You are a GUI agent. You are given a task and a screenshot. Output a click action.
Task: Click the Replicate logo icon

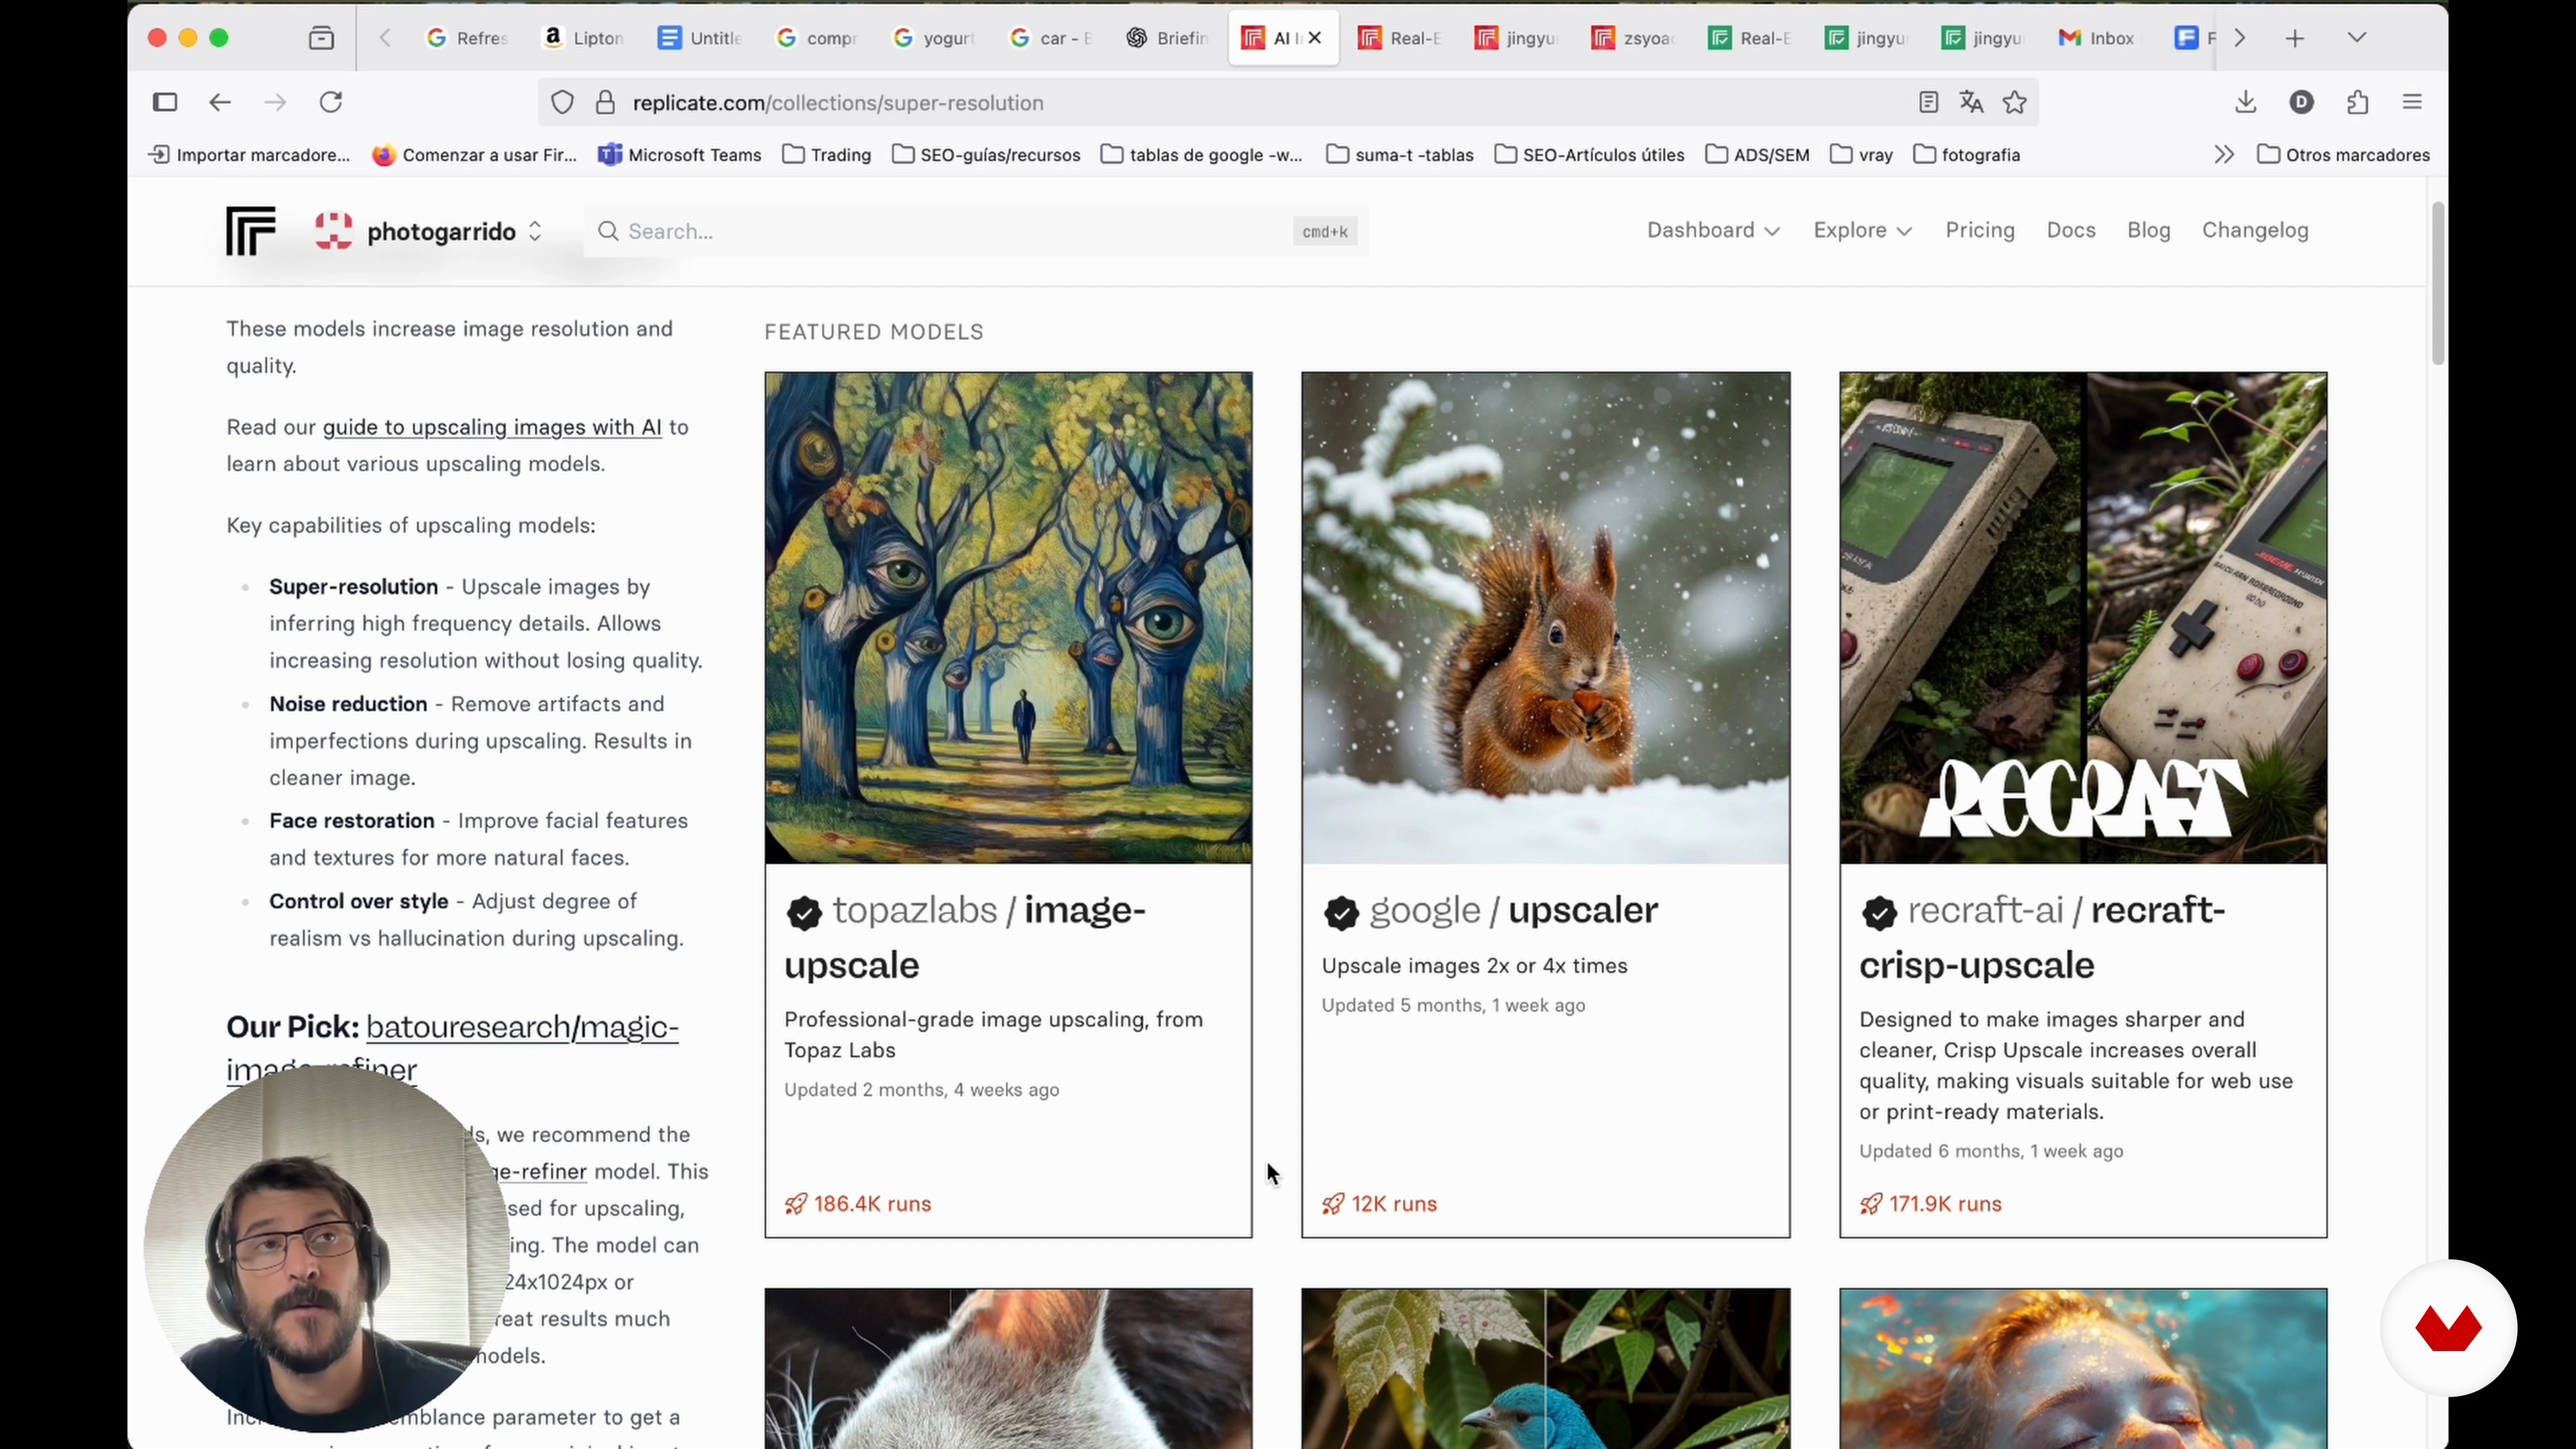point(250,231)
